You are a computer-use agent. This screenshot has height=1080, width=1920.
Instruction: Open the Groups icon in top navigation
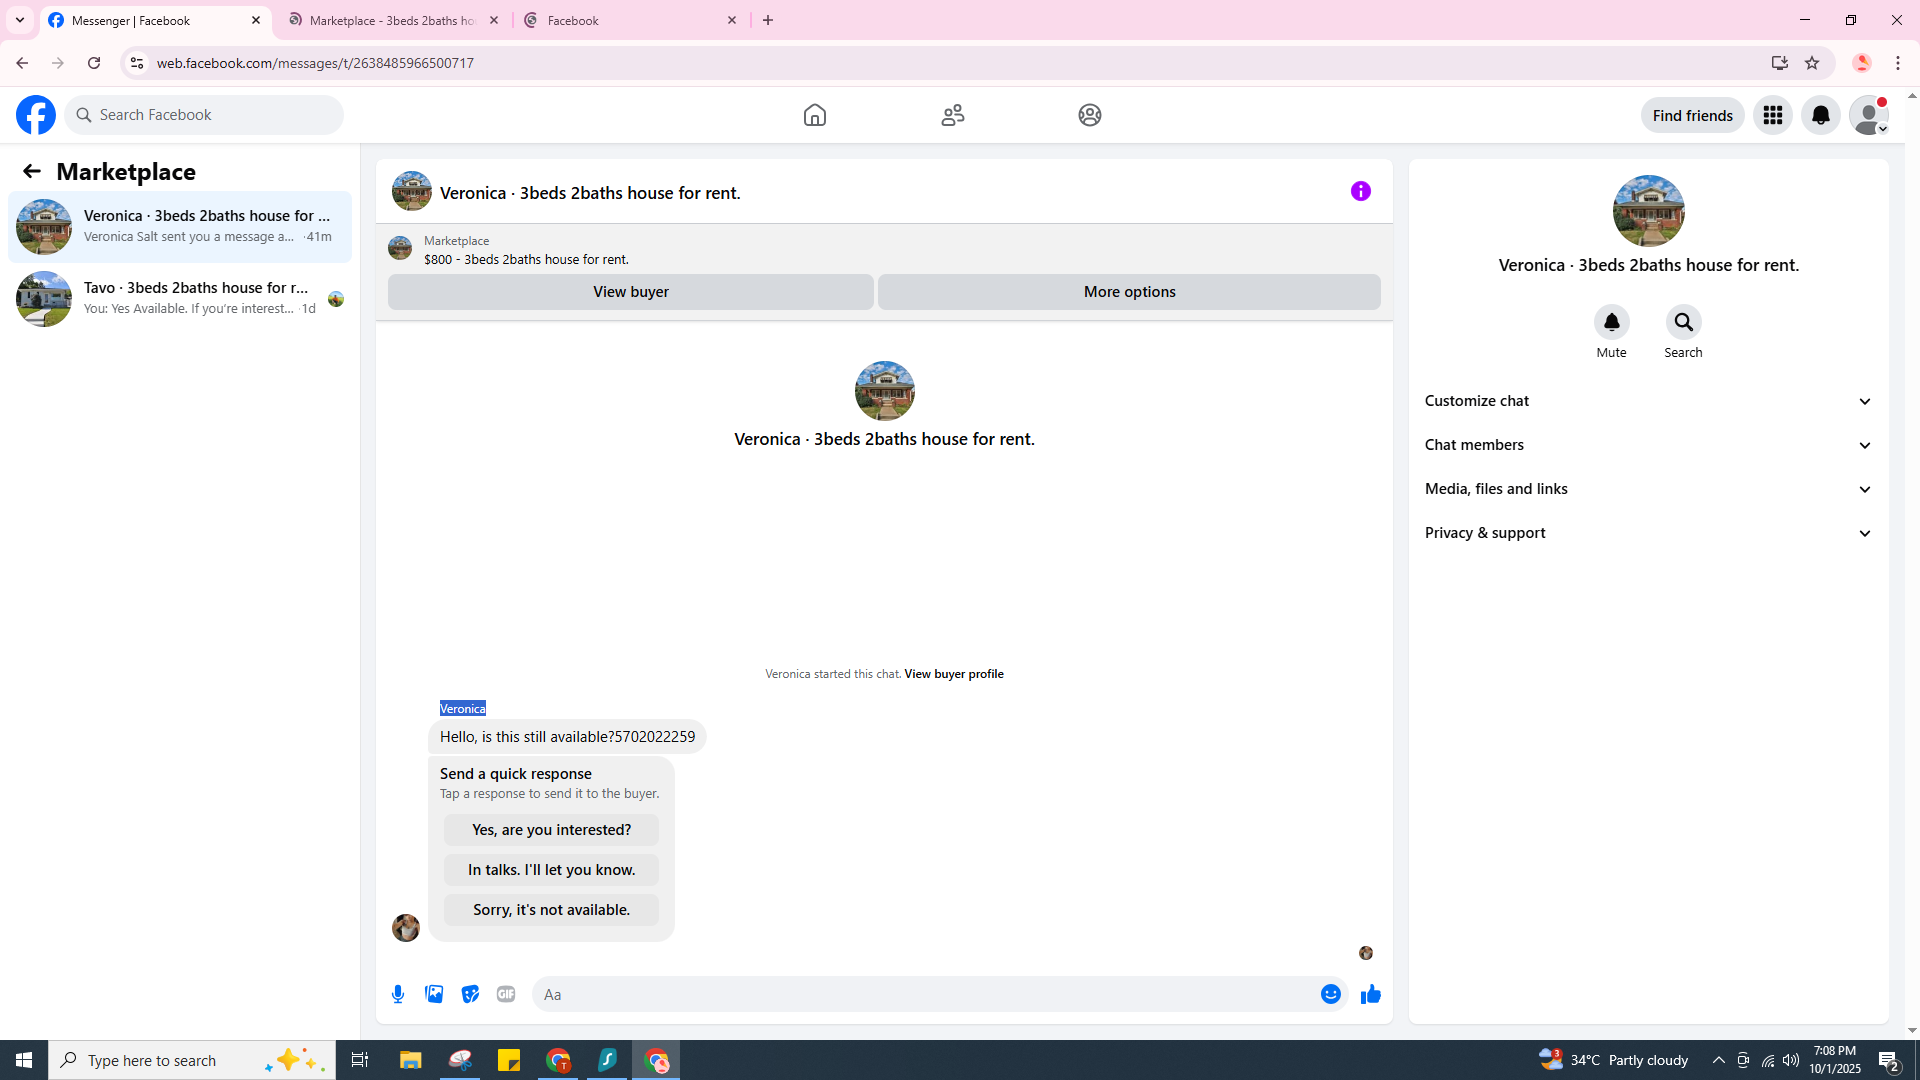1090,115
